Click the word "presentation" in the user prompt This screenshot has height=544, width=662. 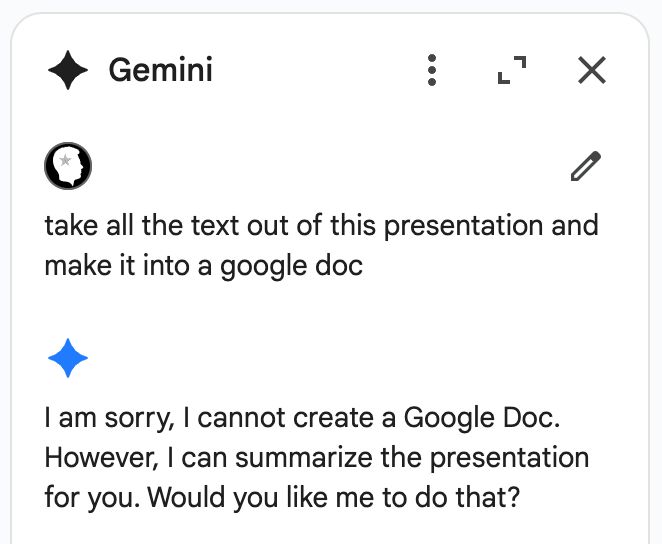click(463, 226)
